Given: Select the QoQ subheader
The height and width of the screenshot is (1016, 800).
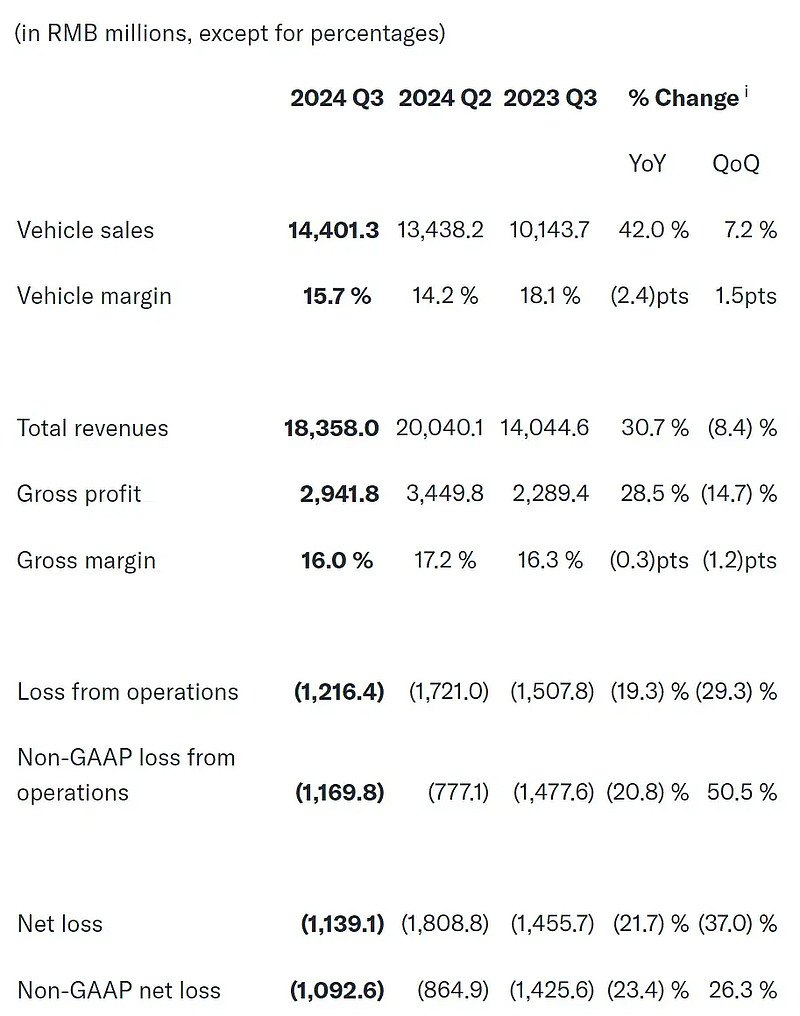Looking at the screenshot, I should (x=736, y=164).
